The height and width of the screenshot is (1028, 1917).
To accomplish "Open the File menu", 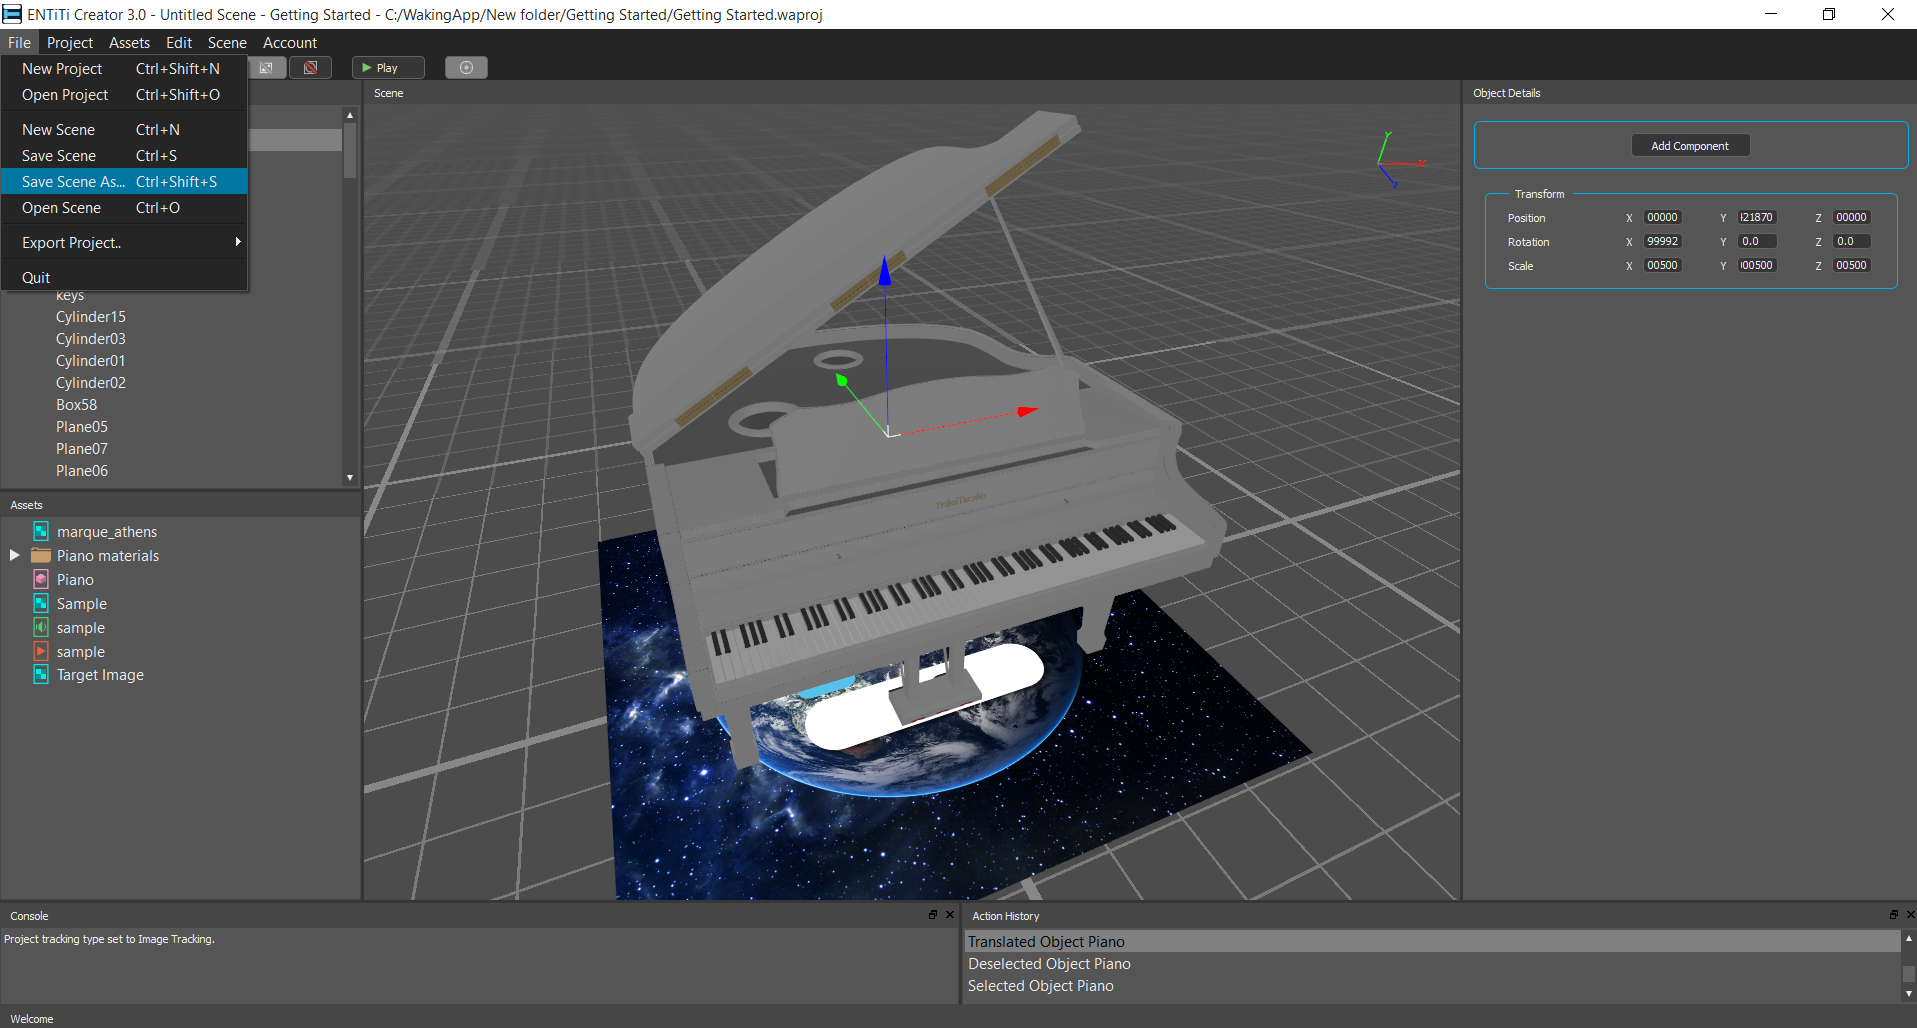I will 19,42.
